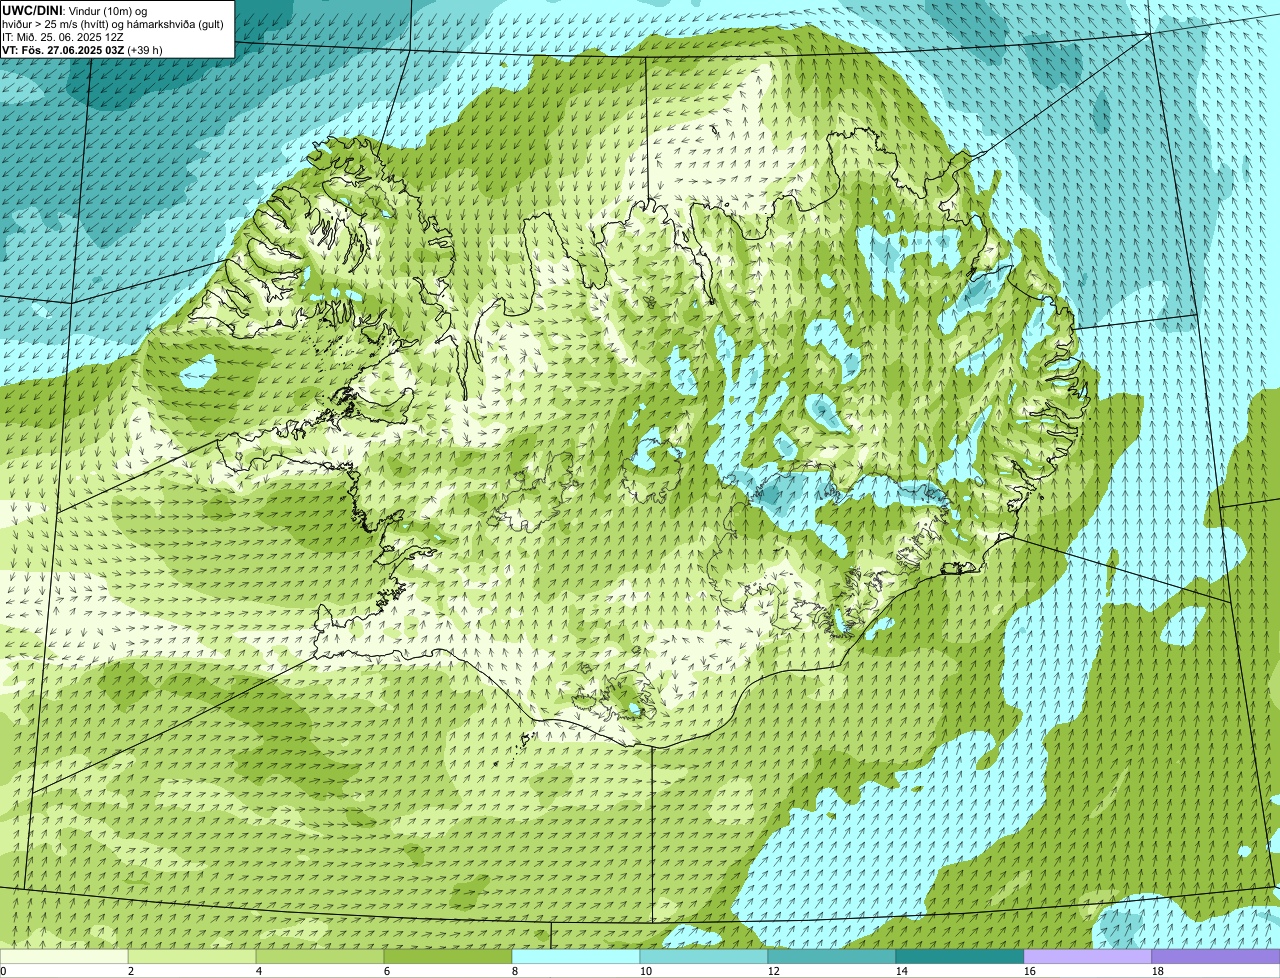This screenshot has height=978, width=1280.
Task: Click the legend scale label '14'
Action: point(902,971)
